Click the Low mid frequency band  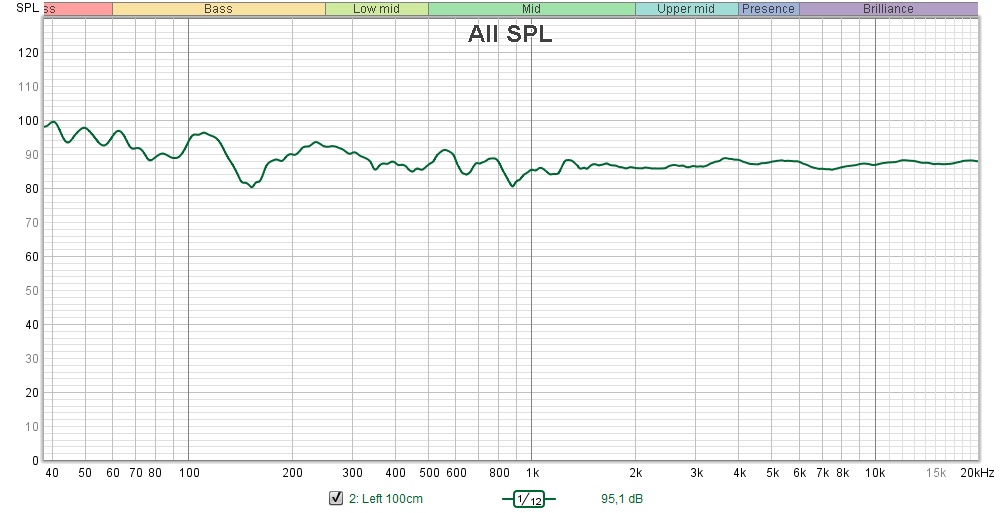tap(376, 9)
